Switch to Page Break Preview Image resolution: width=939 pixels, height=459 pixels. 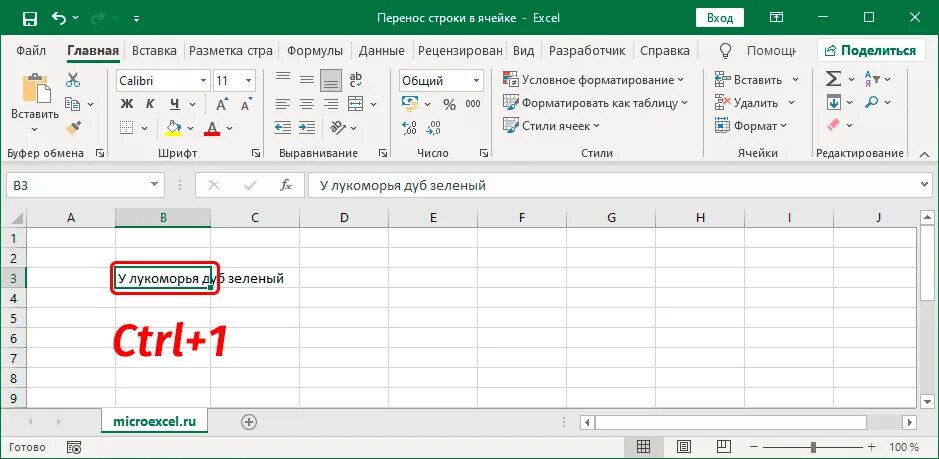point(724,447)
